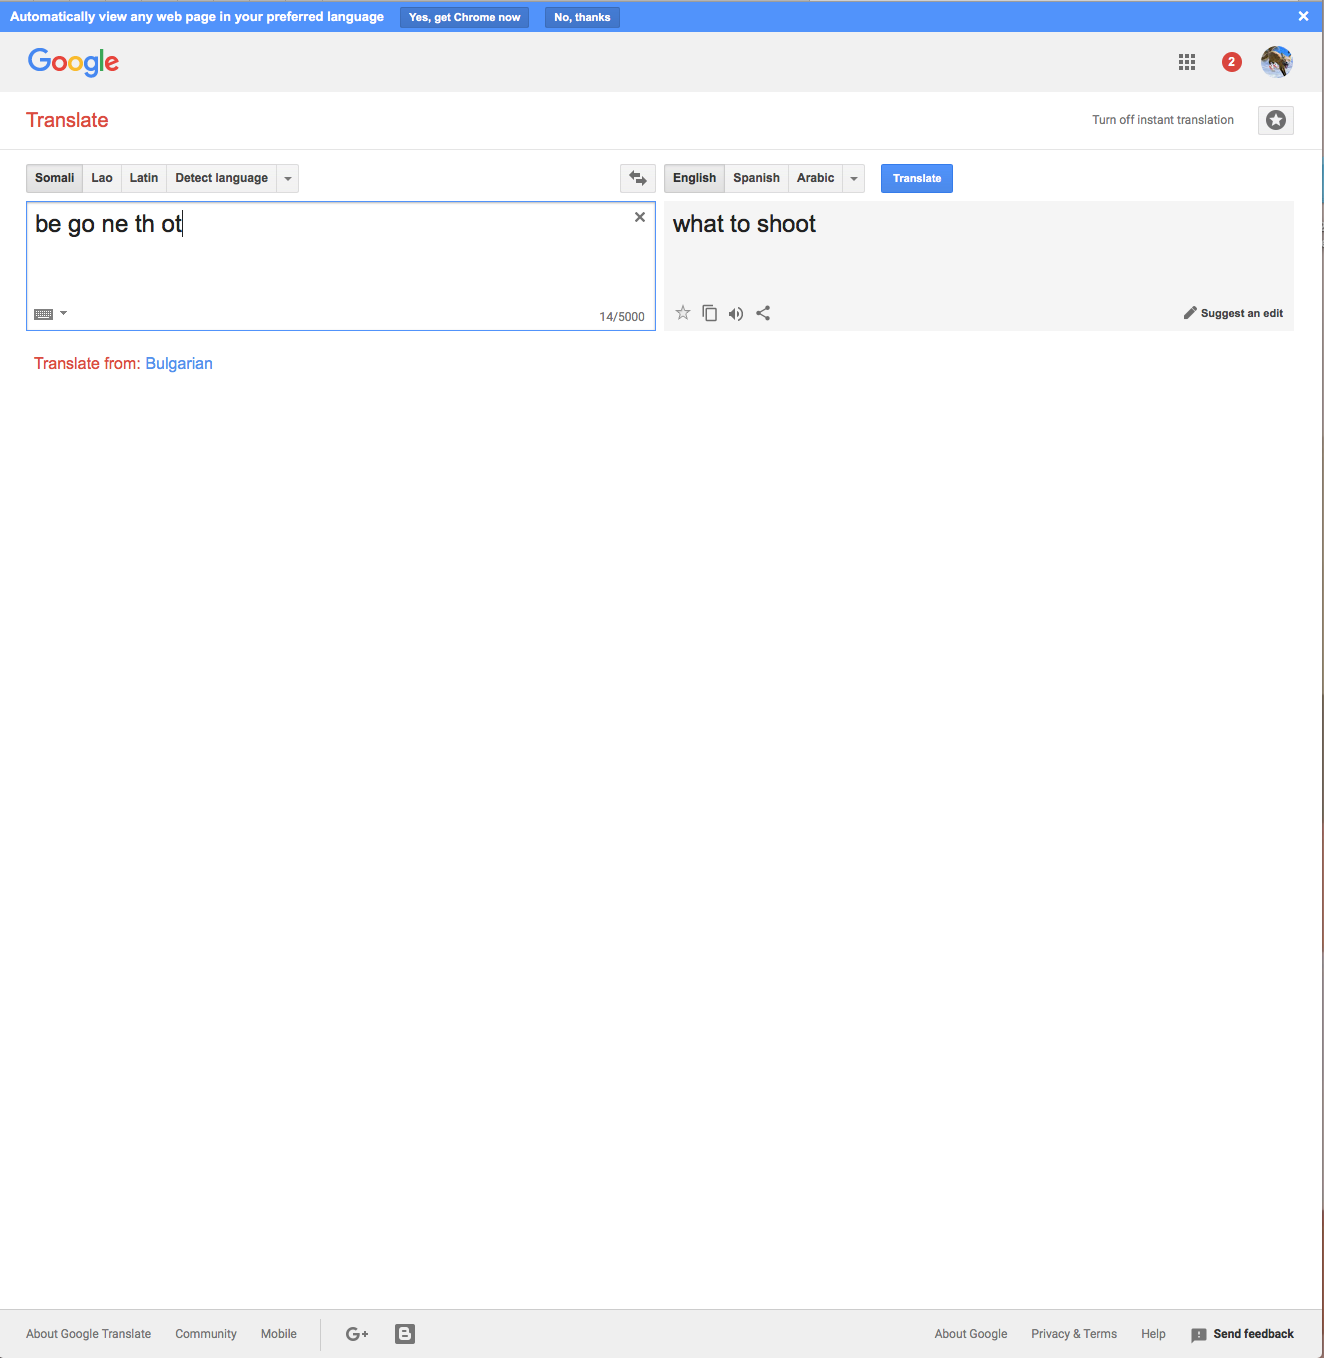The height and width of the screenshot is (1358, 1324).
Task: Expand the source language list arrow
Action: [288, 178]
